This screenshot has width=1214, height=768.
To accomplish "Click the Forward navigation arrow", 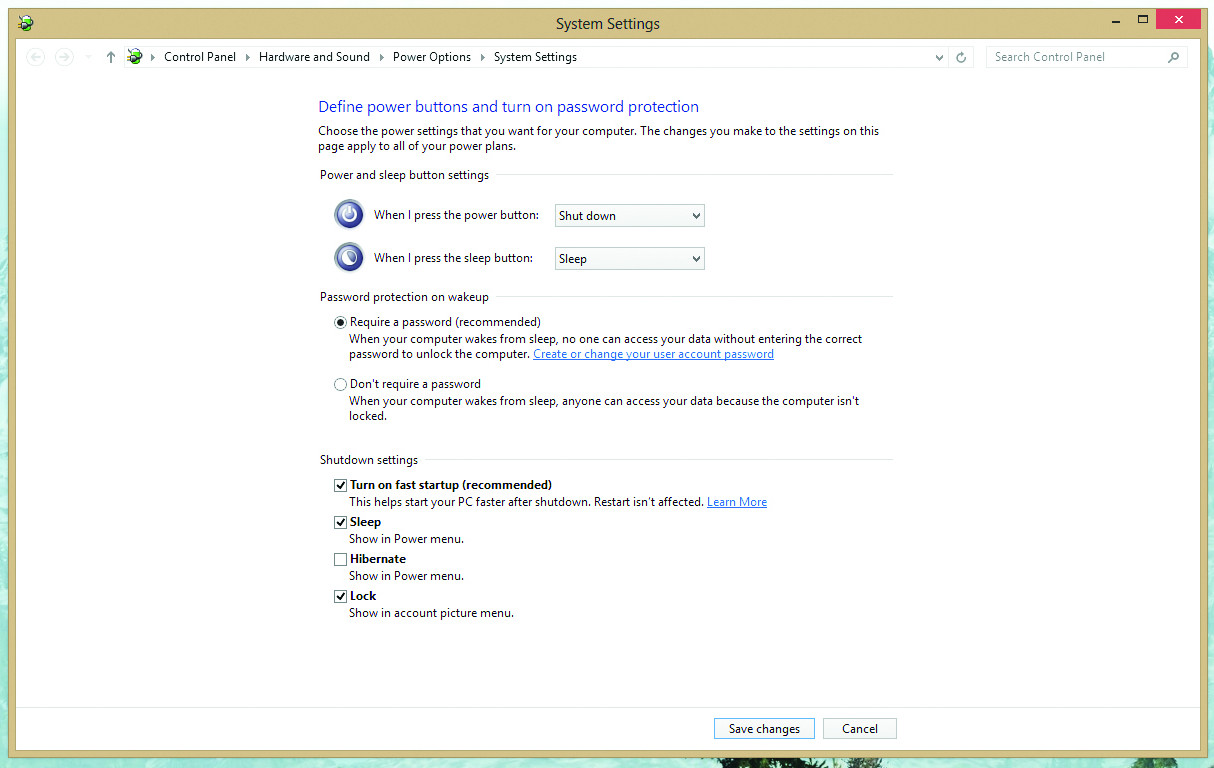I will click(x=64, y=57).
